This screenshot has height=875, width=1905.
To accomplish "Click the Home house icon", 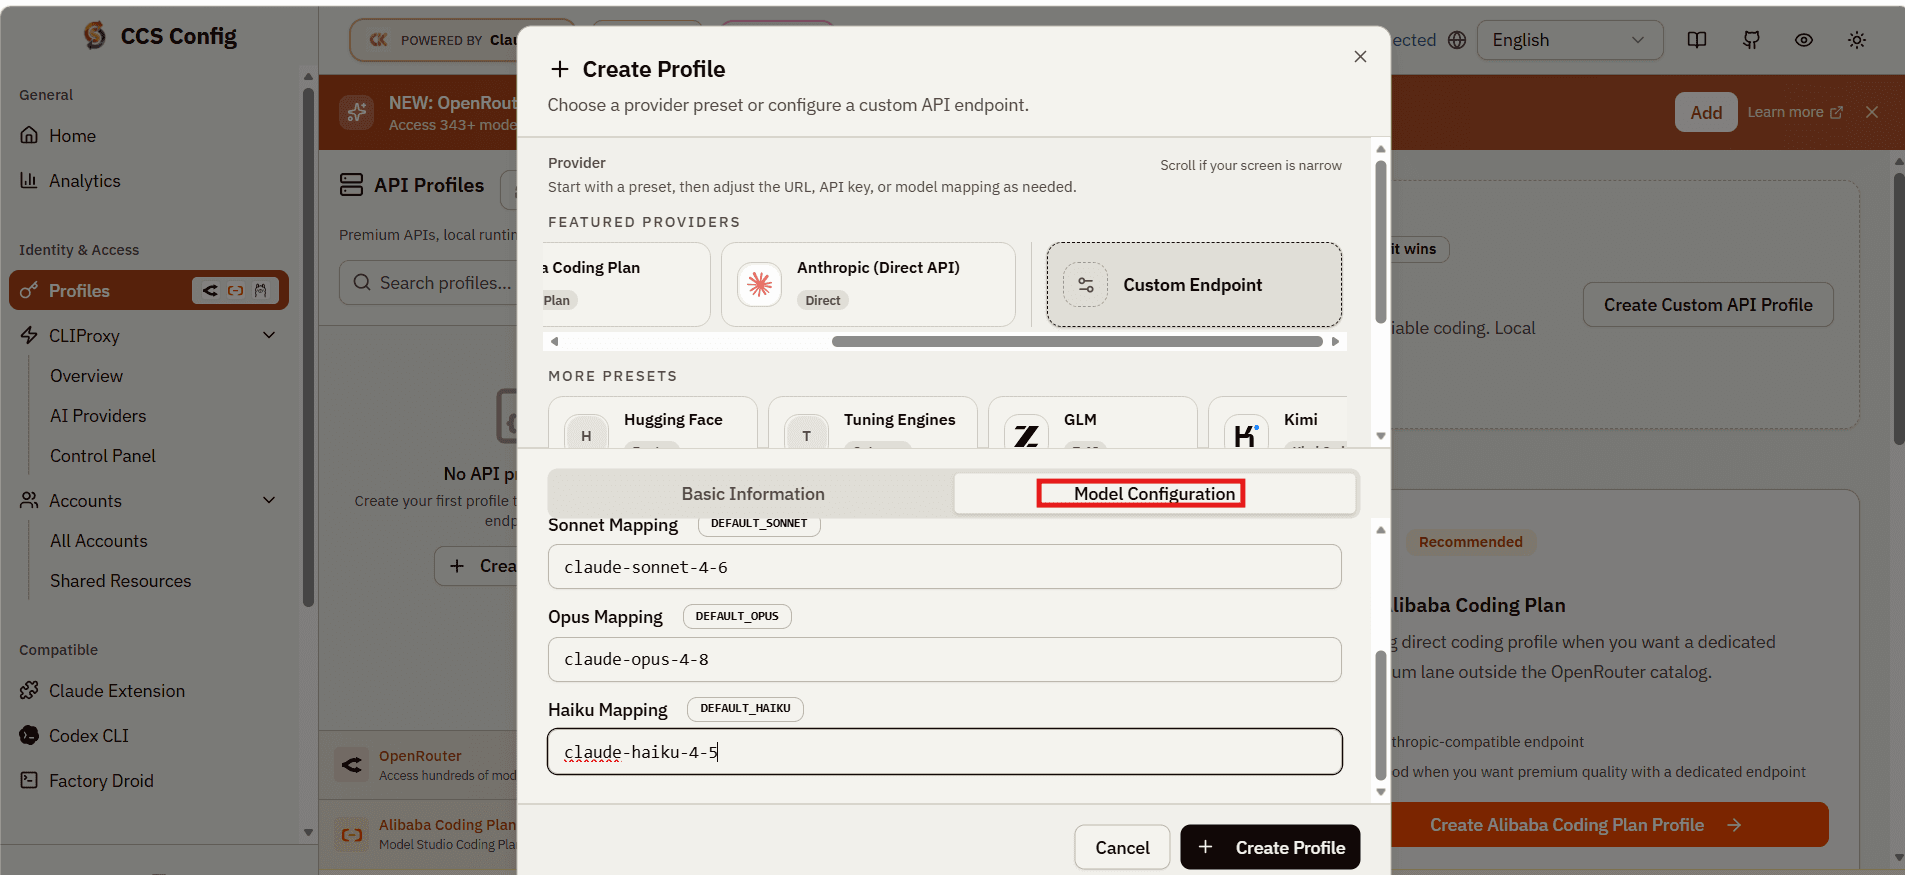I will (x=29, y=135).
